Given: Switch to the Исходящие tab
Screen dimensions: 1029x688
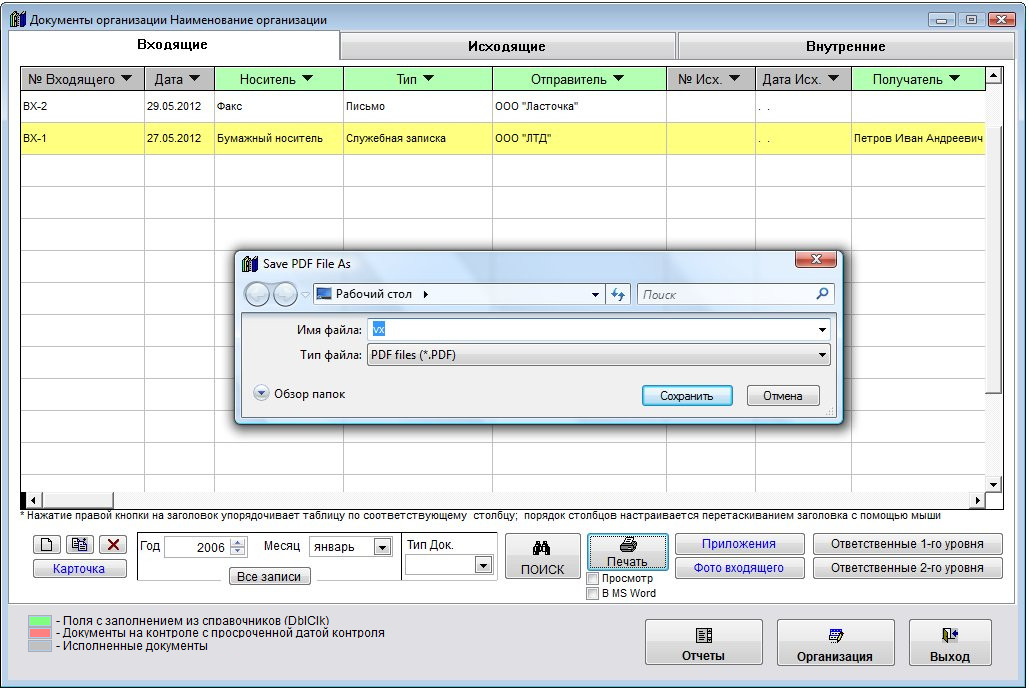Looking at the screenshot, I should [x=507, y=46].
